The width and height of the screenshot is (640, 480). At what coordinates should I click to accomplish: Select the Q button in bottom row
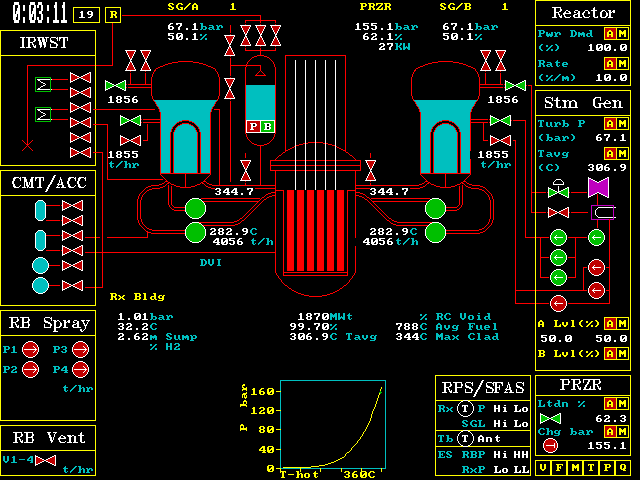click(x=623, y=467)
